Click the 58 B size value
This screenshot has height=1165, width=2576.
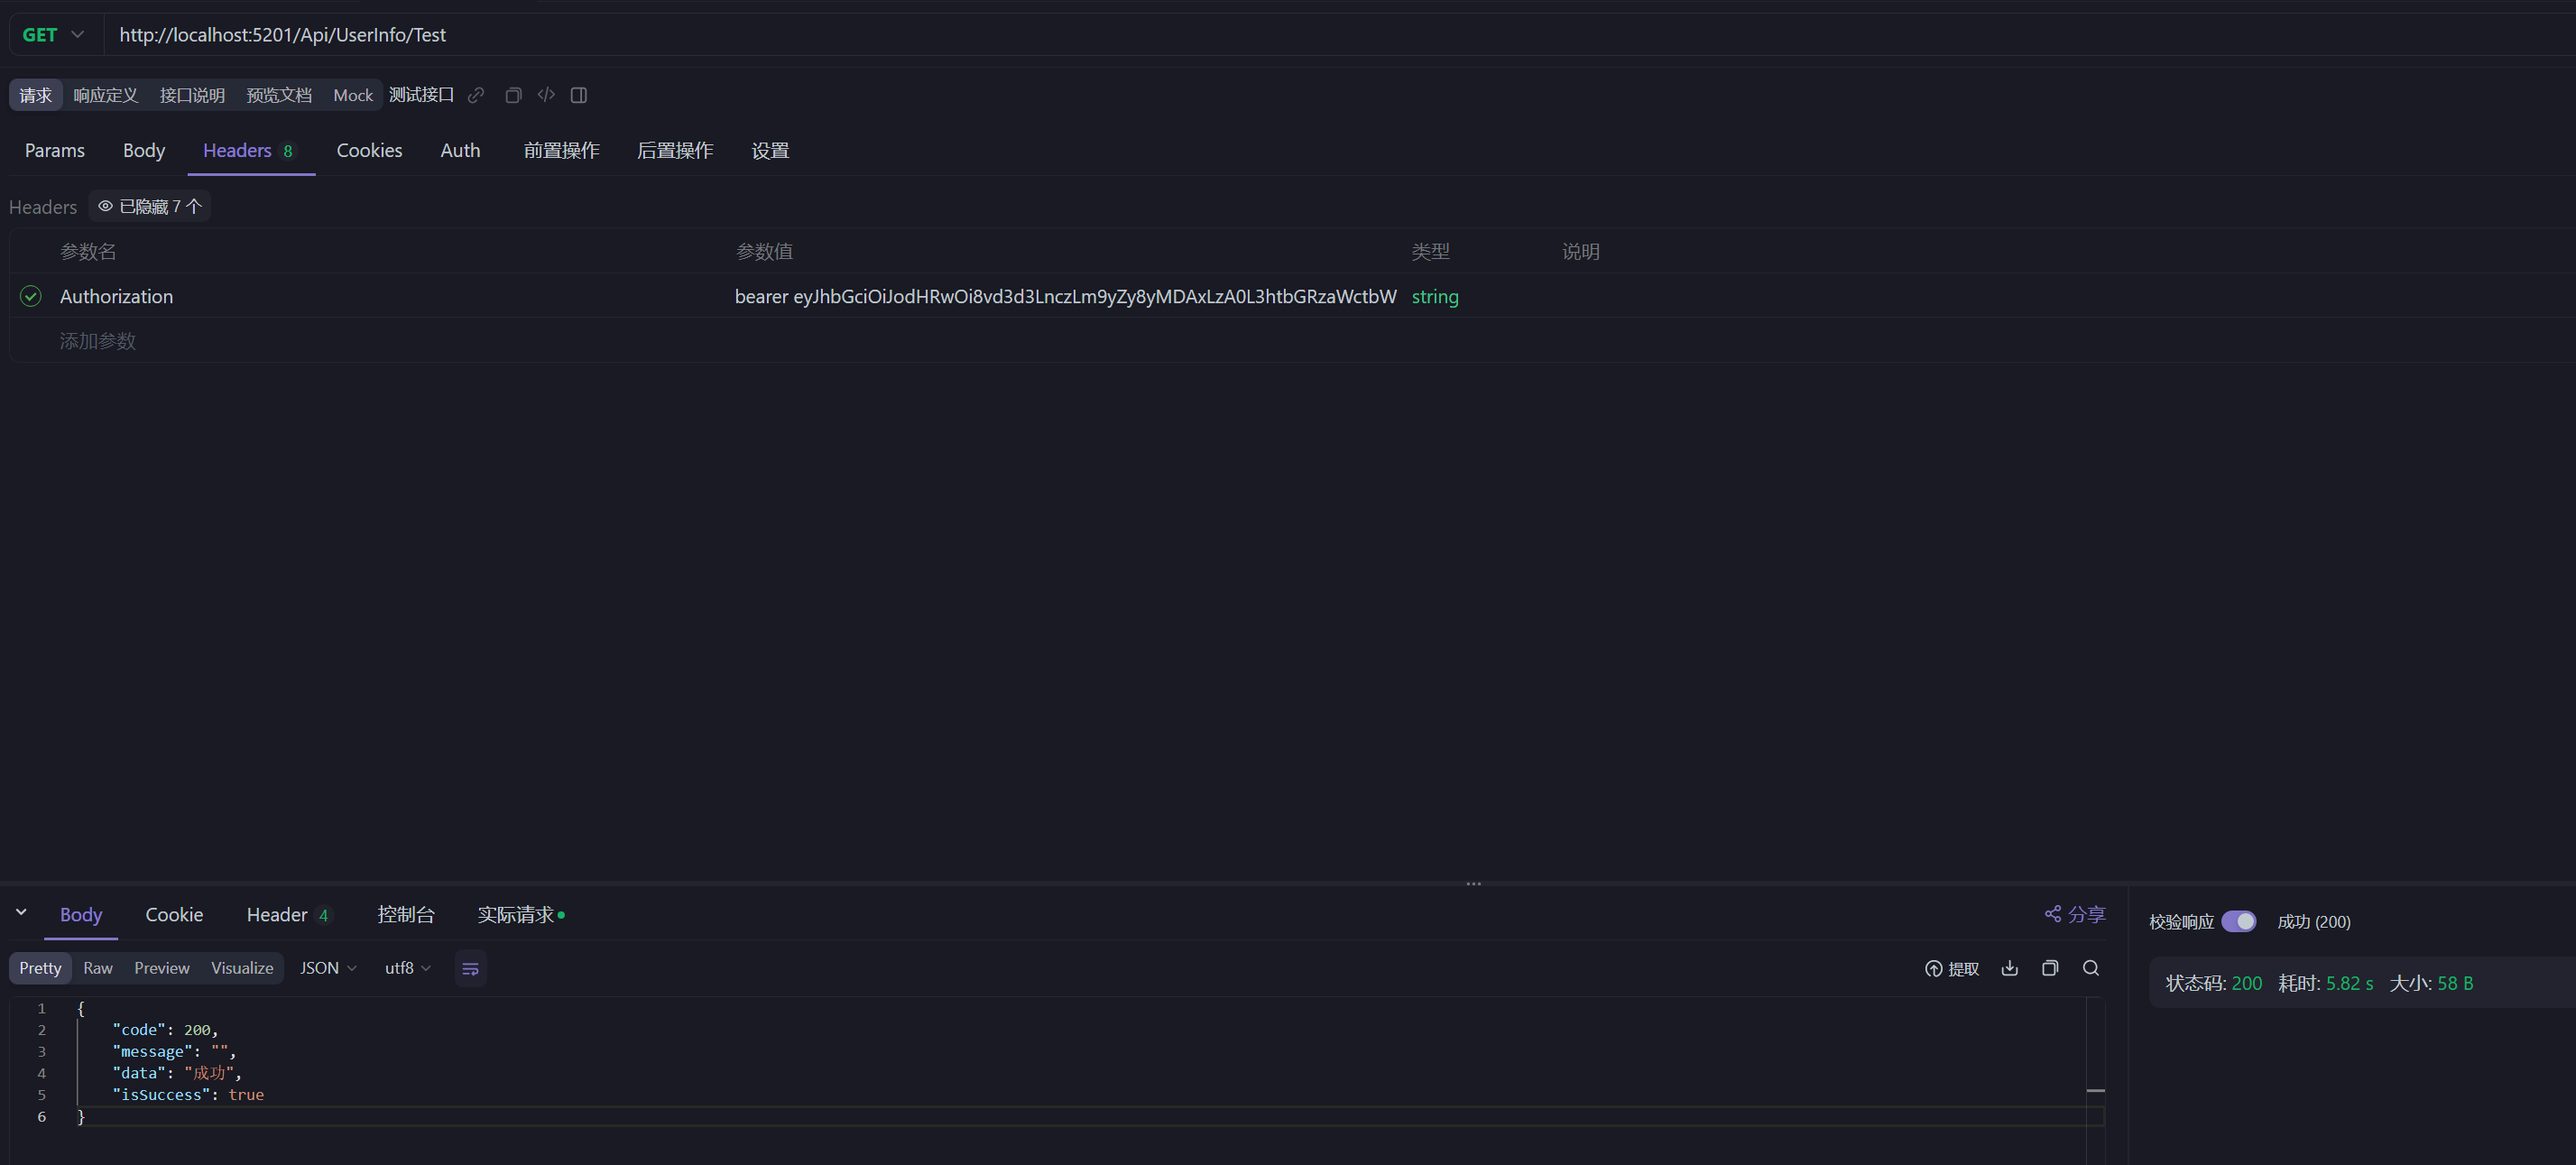click(2455, 983)
